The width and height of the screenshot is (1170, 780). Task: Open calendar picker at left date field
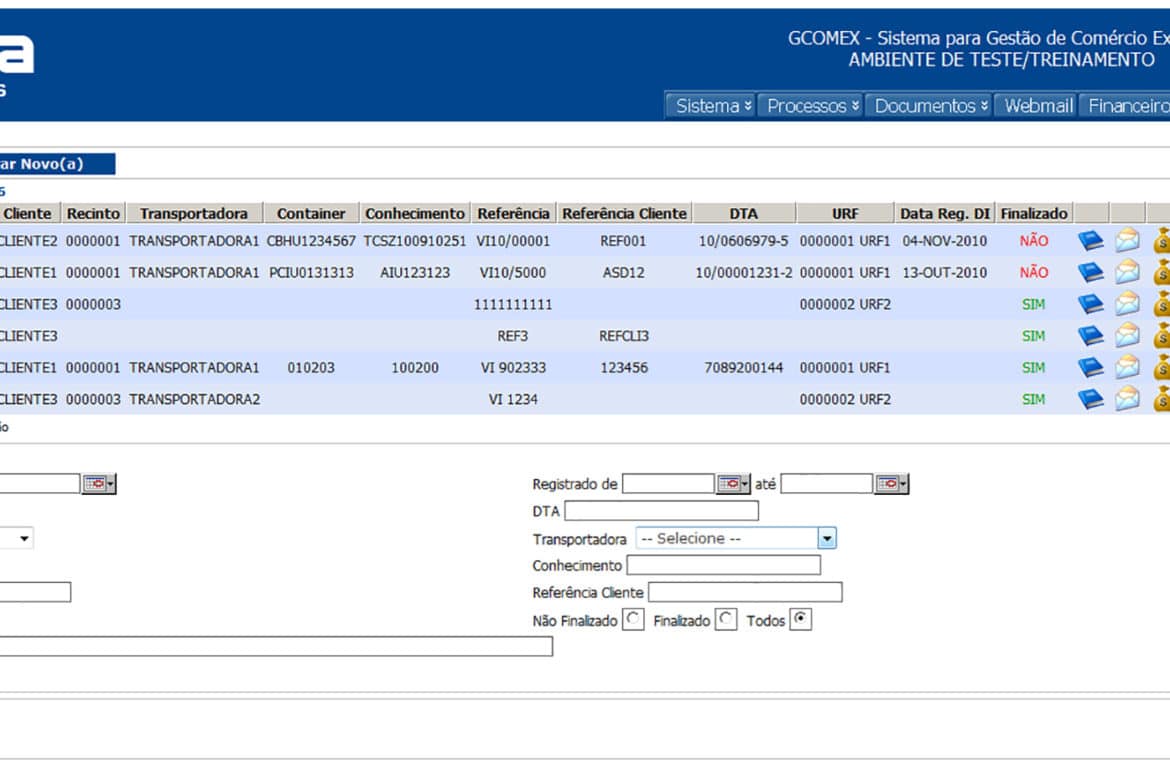pos(98,484)
